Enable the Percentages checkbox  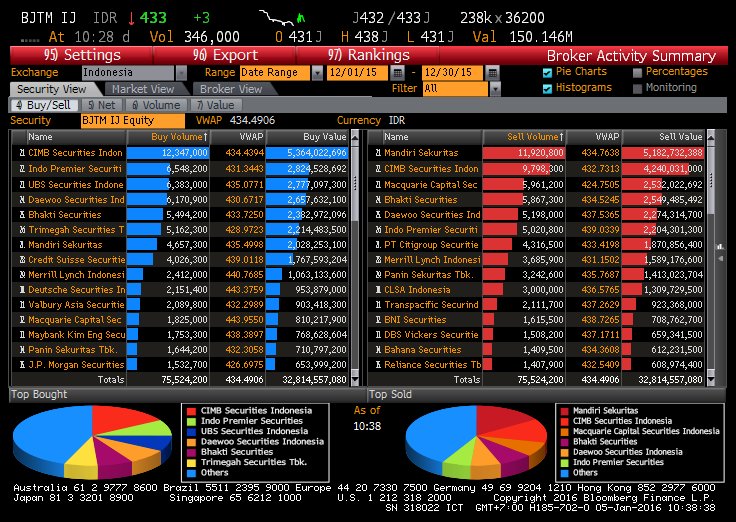click(x=638, y=73)
